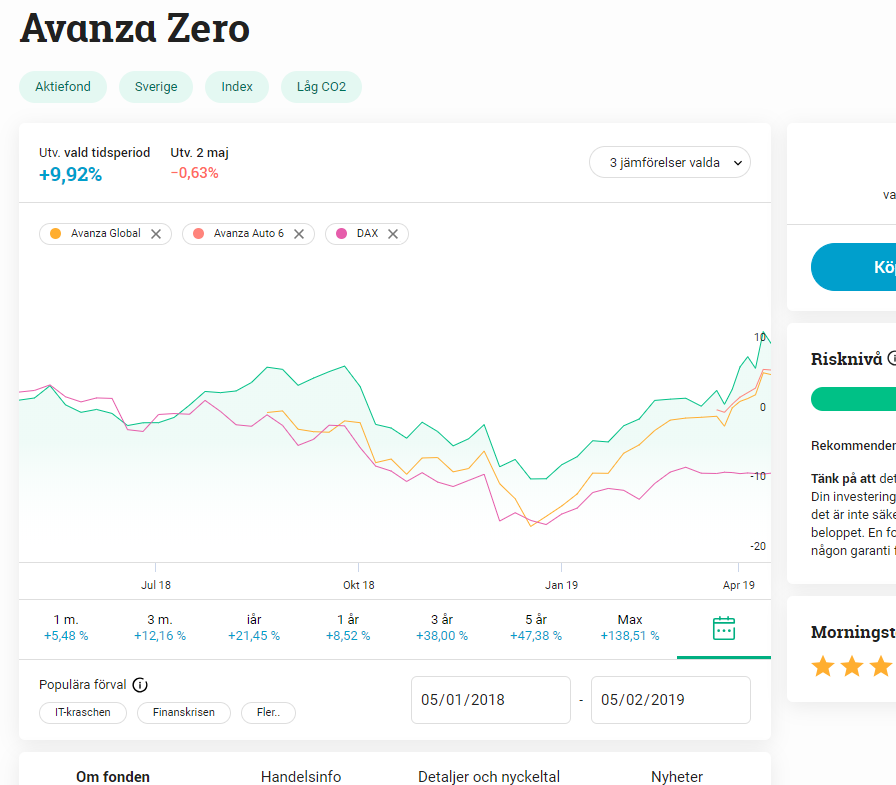The image size is (896, 785).
Task: Show info about Populära förval
Action: [x=140, y=685]
